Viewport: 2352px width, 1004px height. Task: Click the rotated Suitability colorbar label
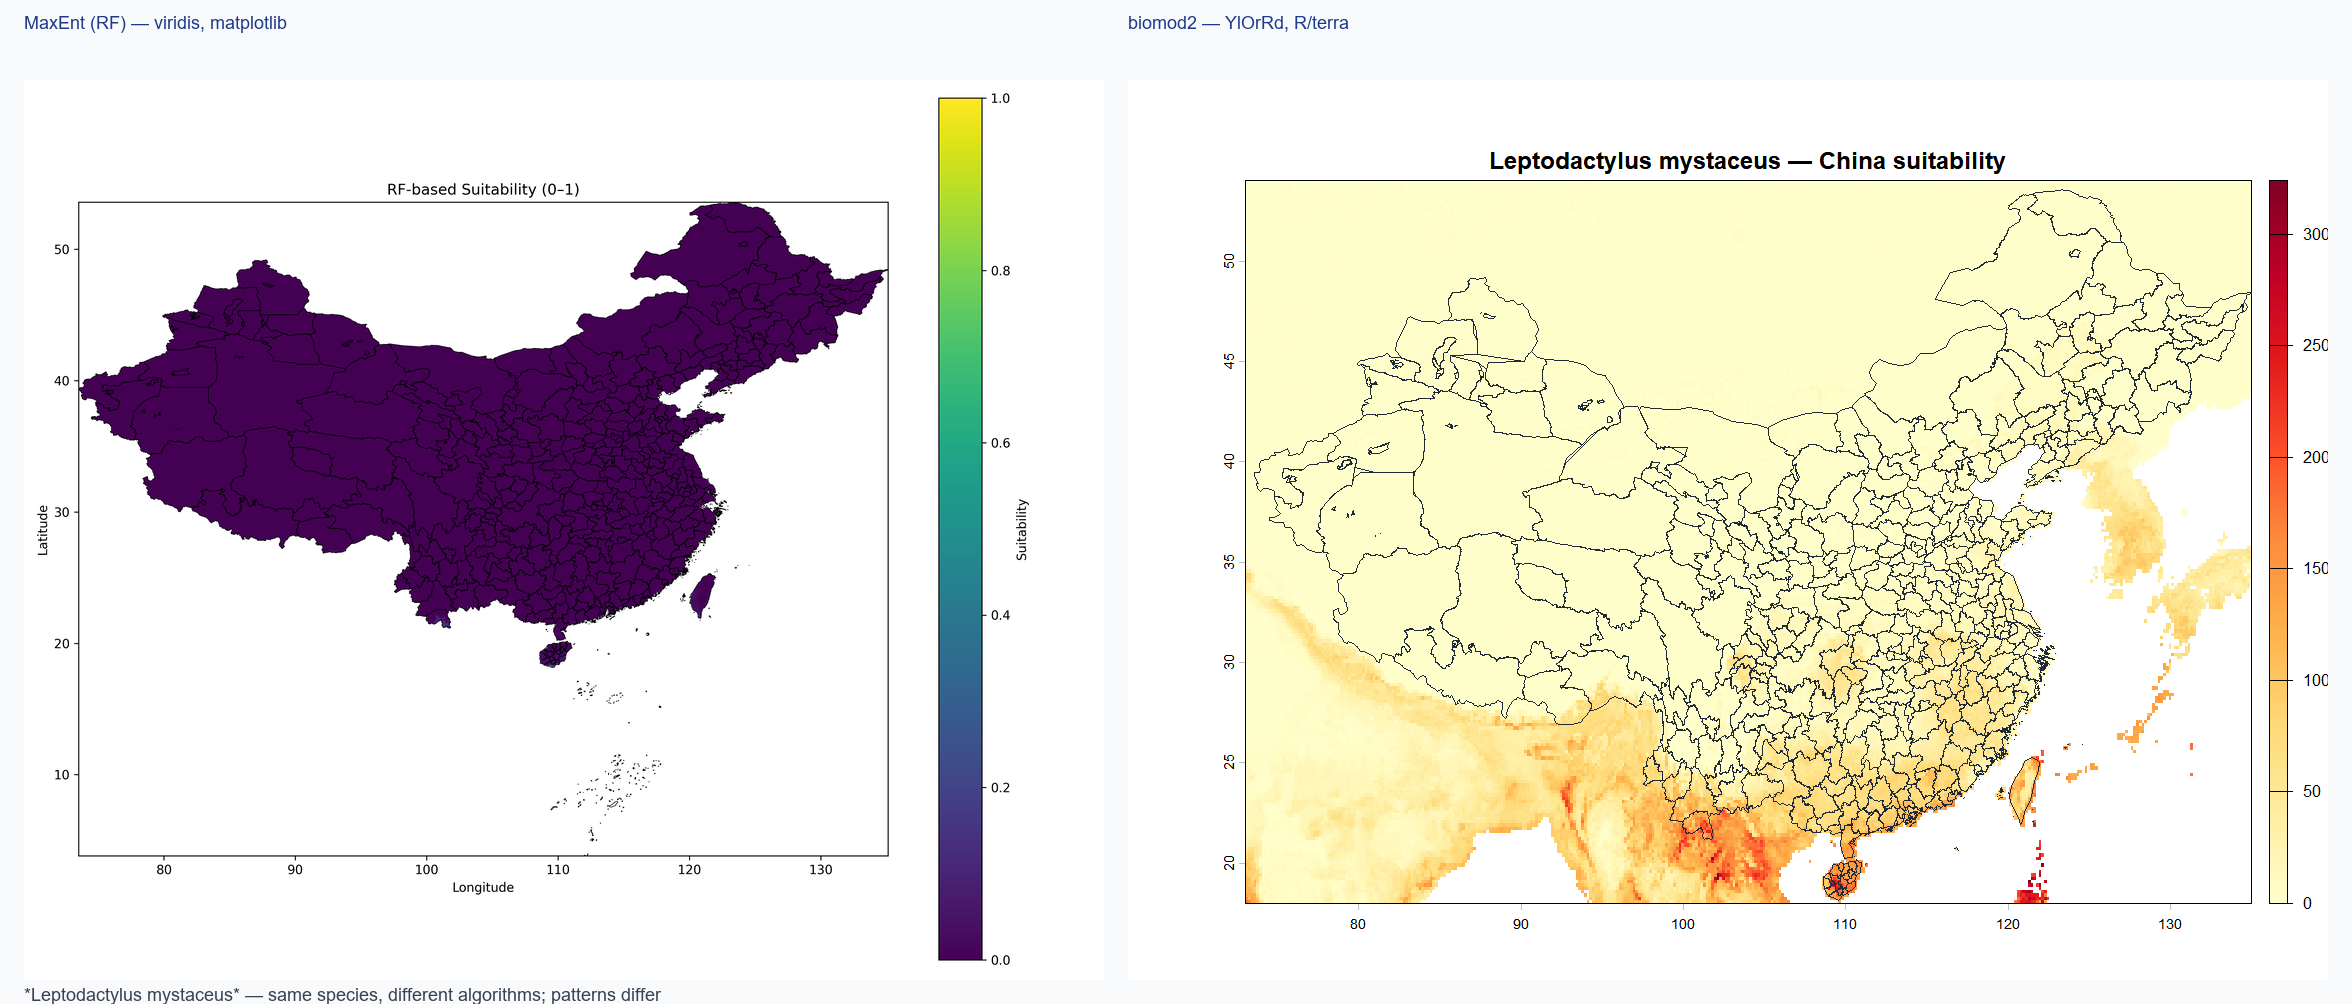[x=1021, y=529]
